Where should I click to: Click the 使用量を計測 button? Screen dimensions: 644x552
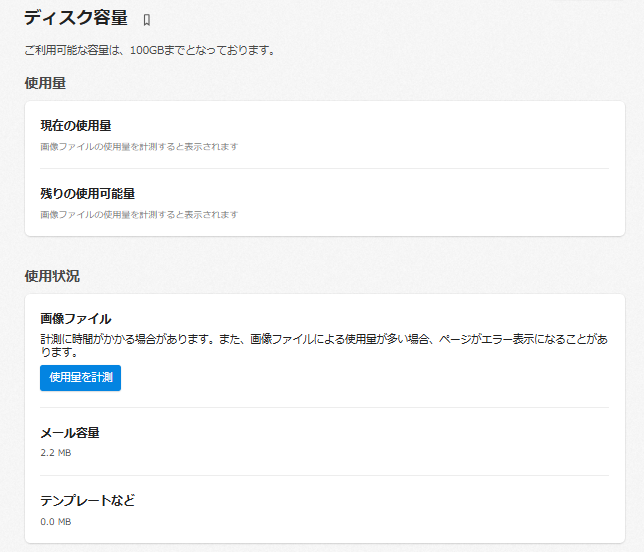80,378
